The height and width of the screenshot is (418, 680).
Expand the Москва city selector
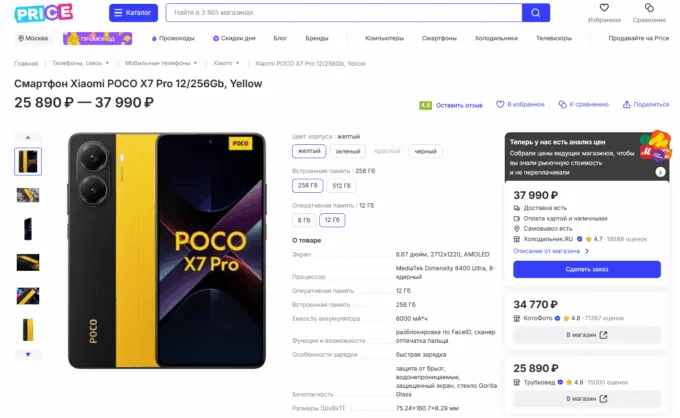(33, 38)
